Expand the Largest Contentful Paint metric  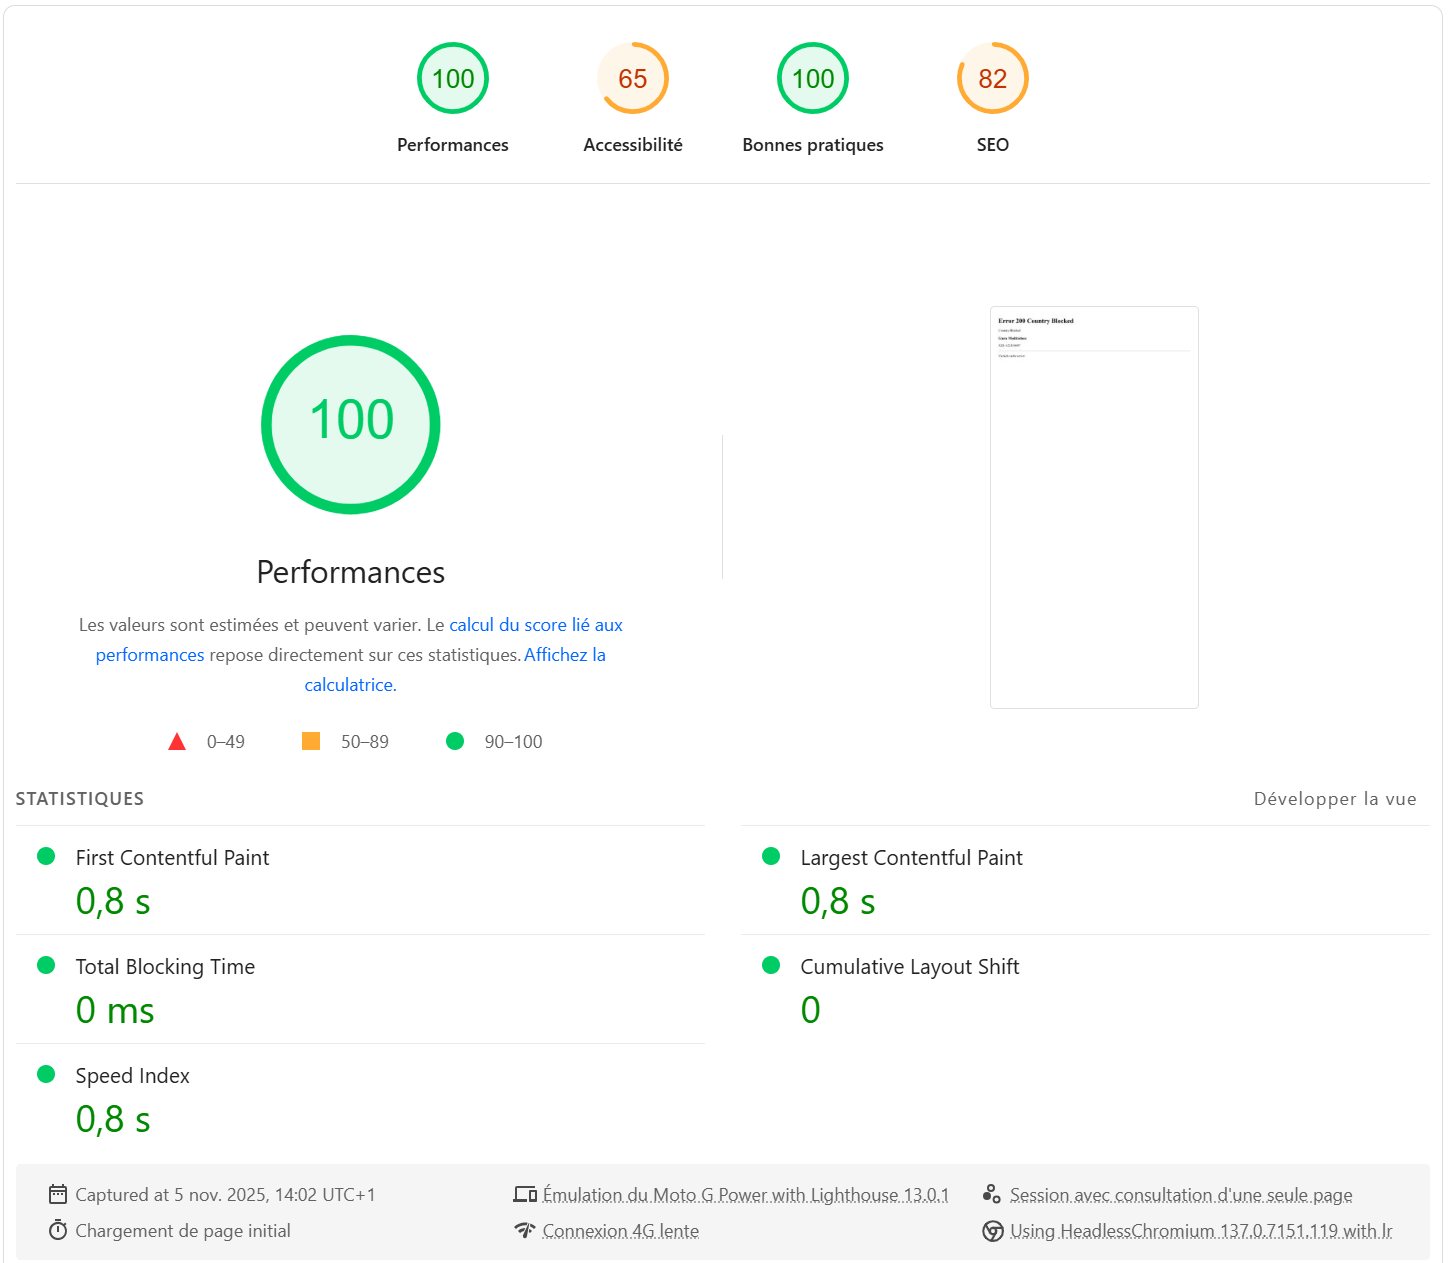tap(911, 858)
